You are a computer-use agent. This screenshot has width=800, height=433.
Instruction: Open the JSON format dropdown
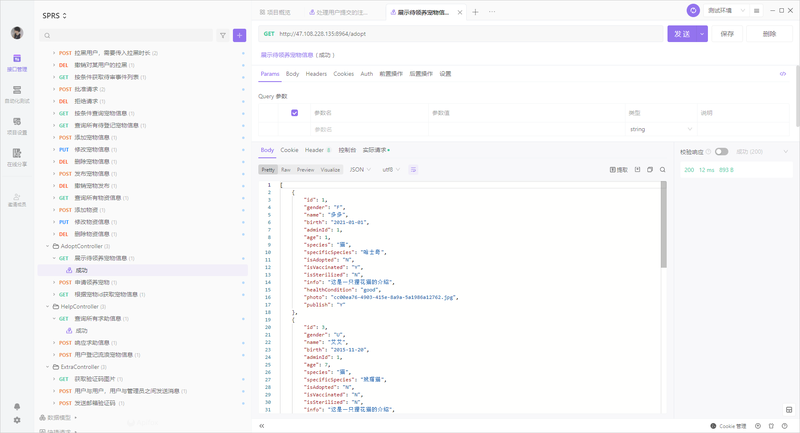click(360, 170)
